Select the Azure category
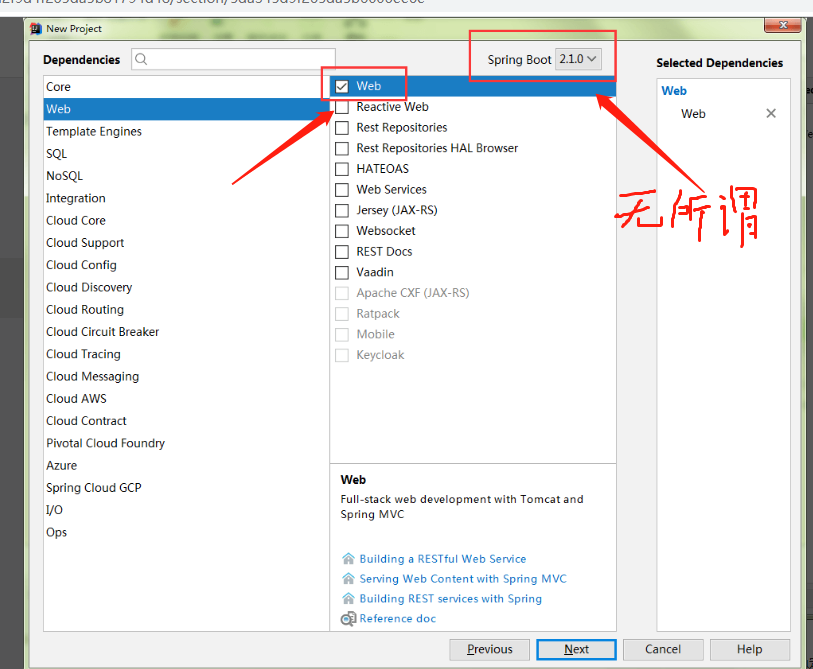 click(x=186, y=466)
